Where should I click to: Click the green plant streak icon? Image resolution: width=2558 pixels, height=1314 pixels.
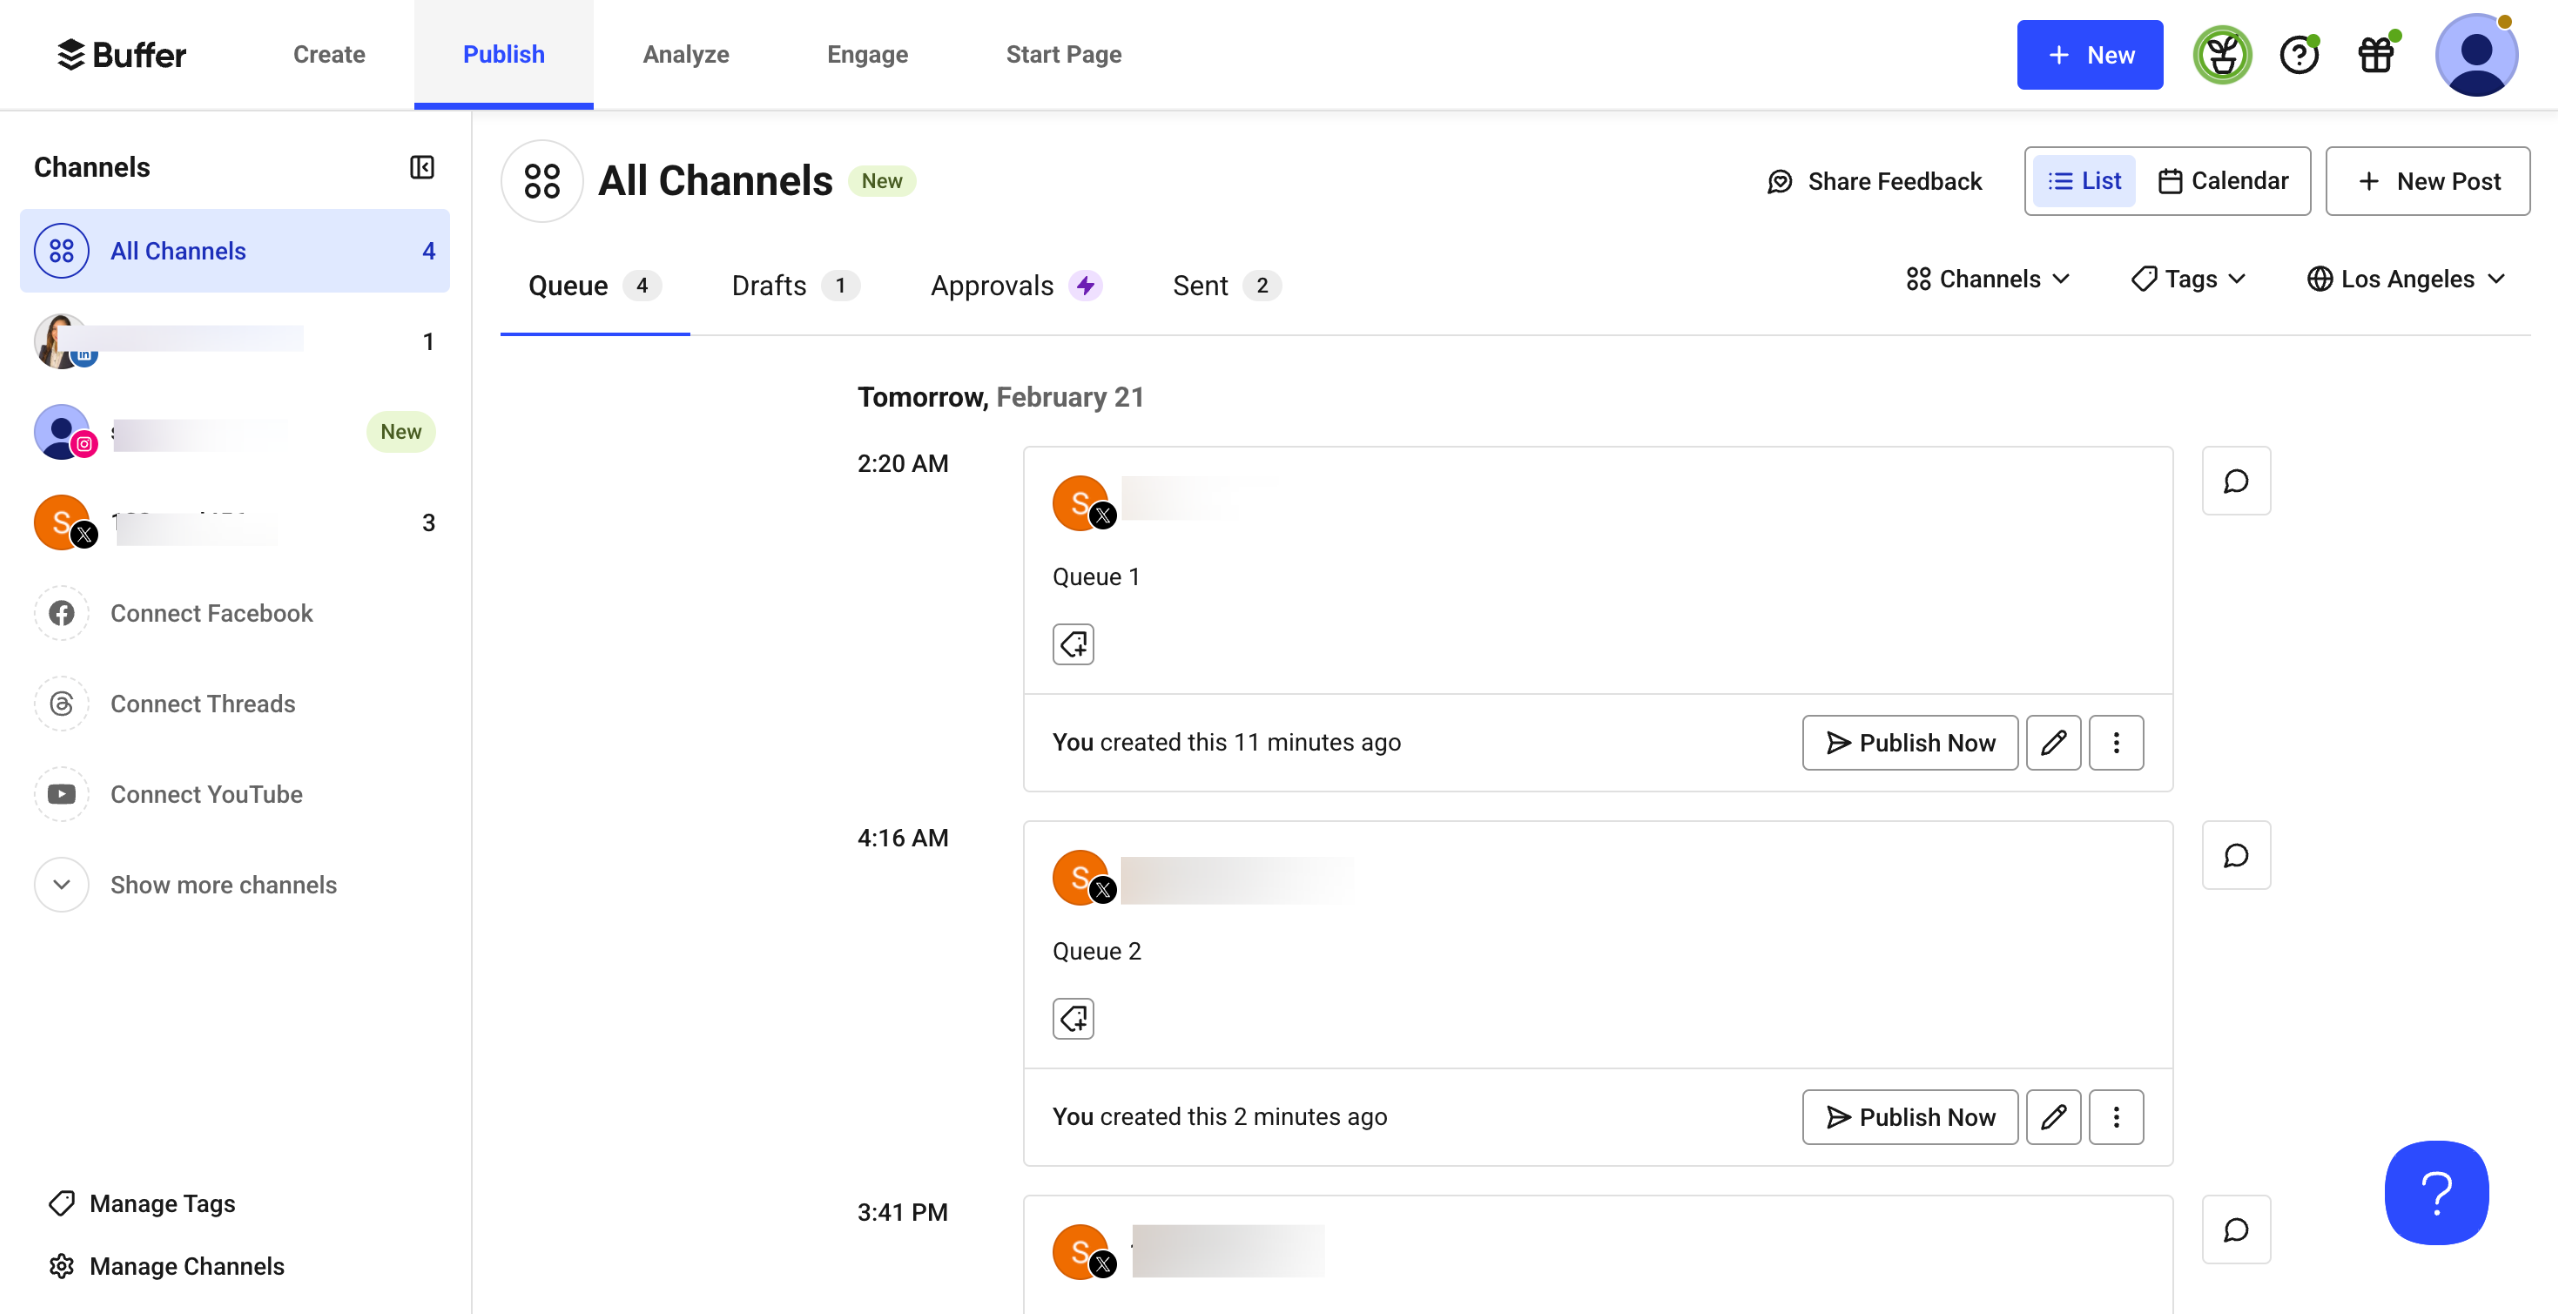click(x=2222, y=55)
